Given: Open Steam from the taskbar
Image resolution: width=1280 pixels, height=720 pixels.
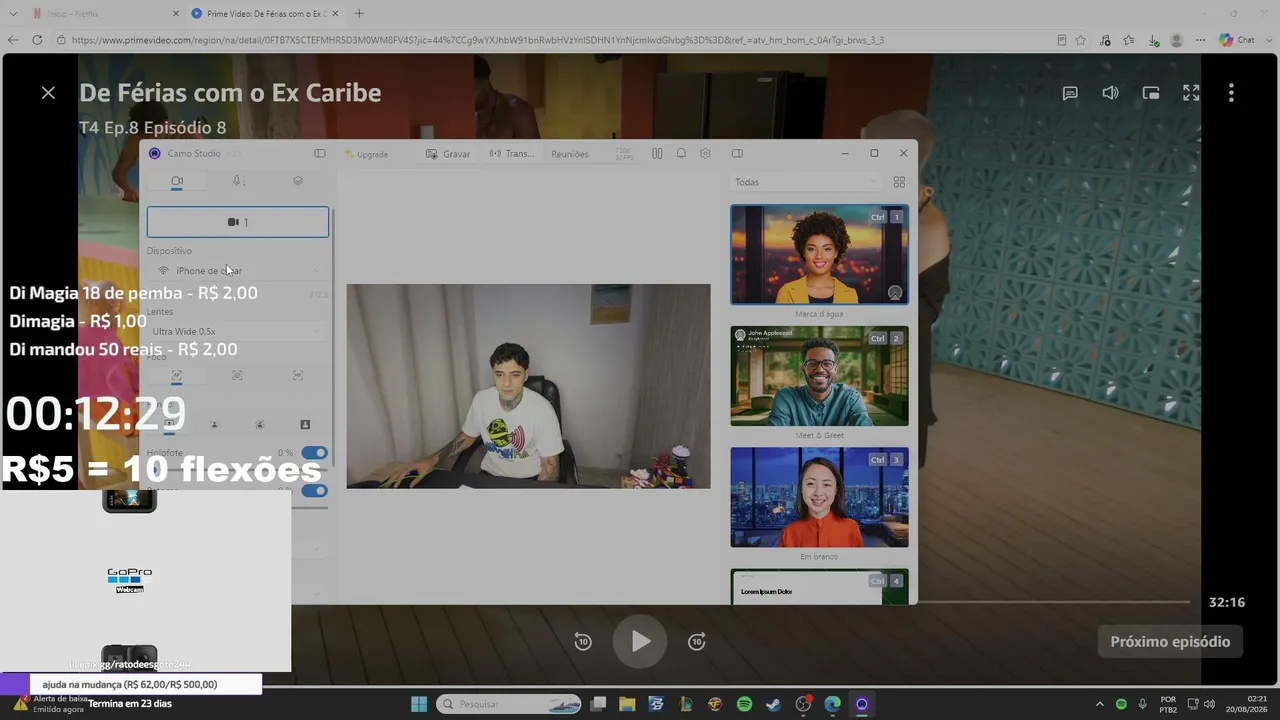Looking at the screenshot, I should coord(773,704).
